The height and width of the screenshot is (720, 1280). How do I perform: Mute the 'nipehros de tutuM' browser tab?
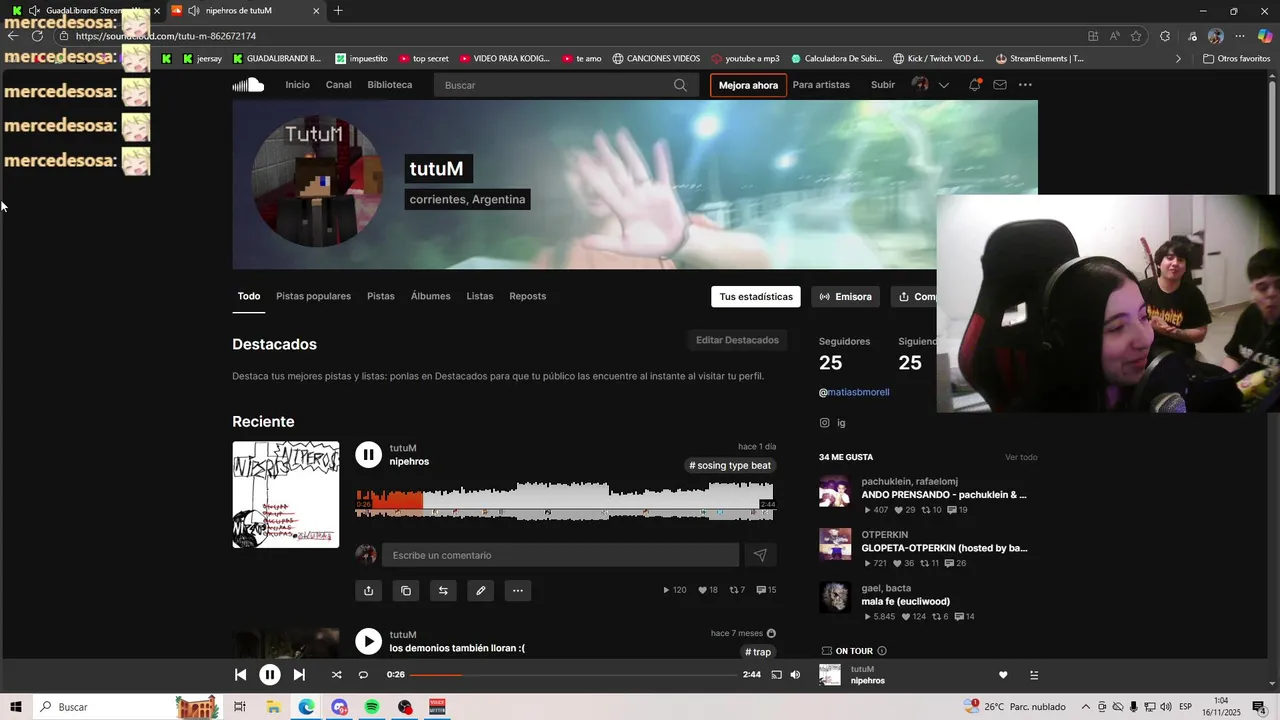[x=192, y=11]
